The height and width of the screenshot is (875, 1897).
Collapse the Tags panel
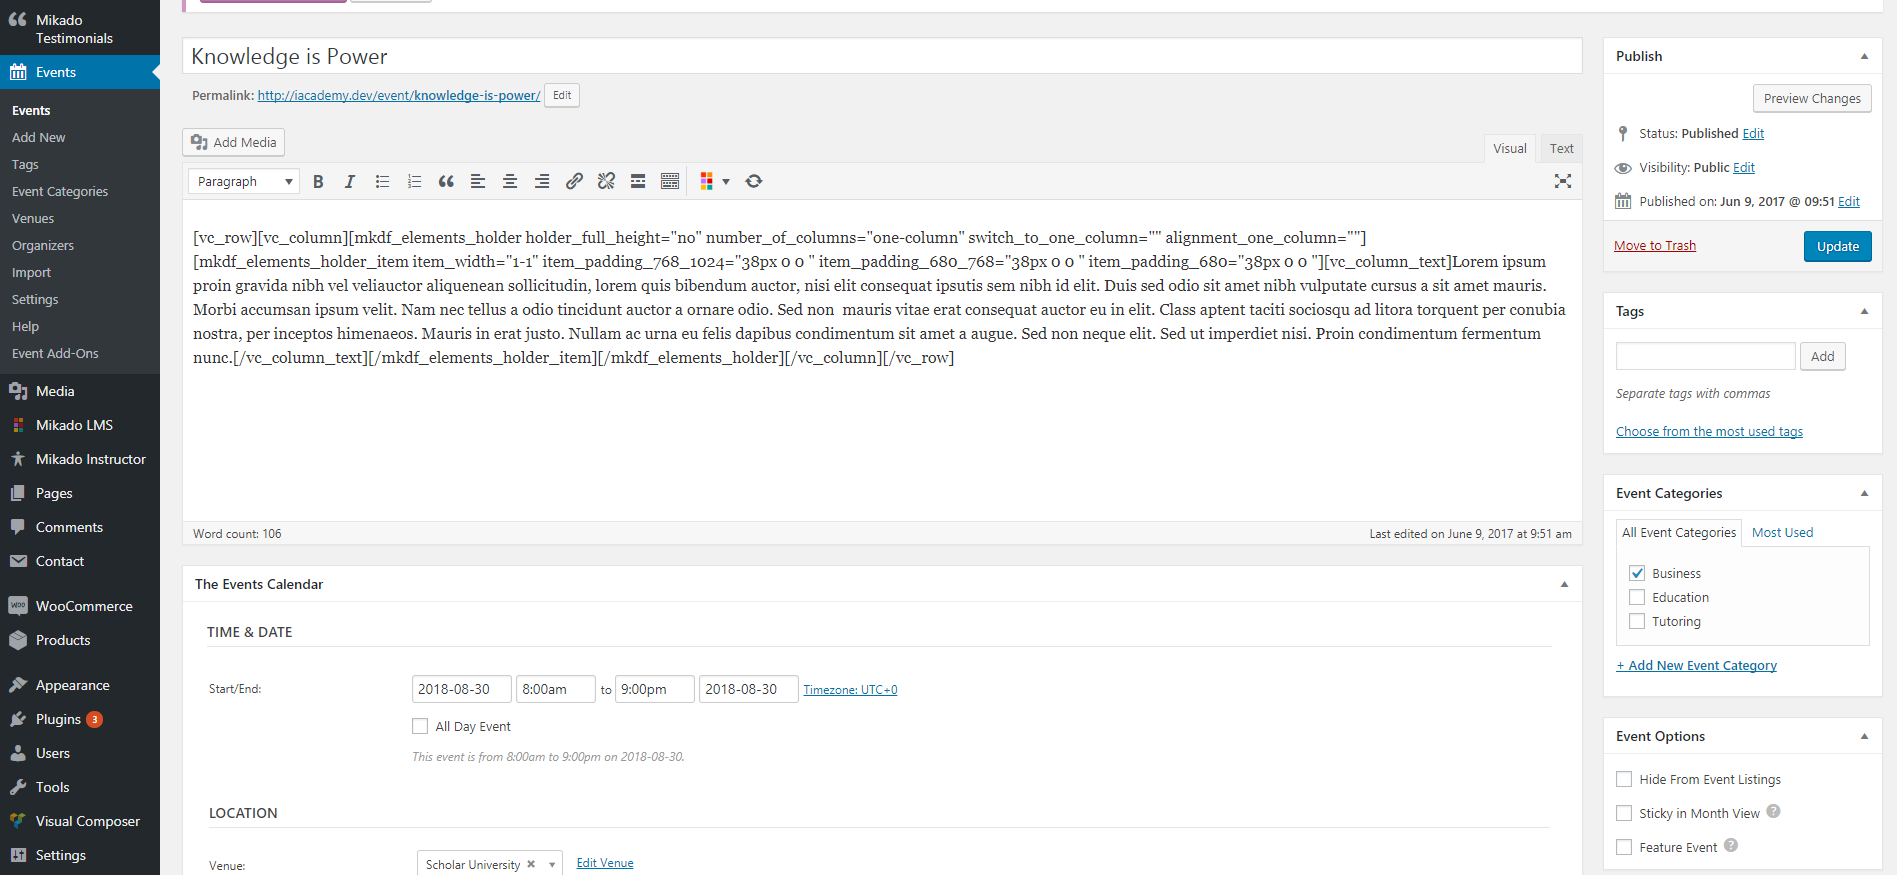[x=1864, y=311]
